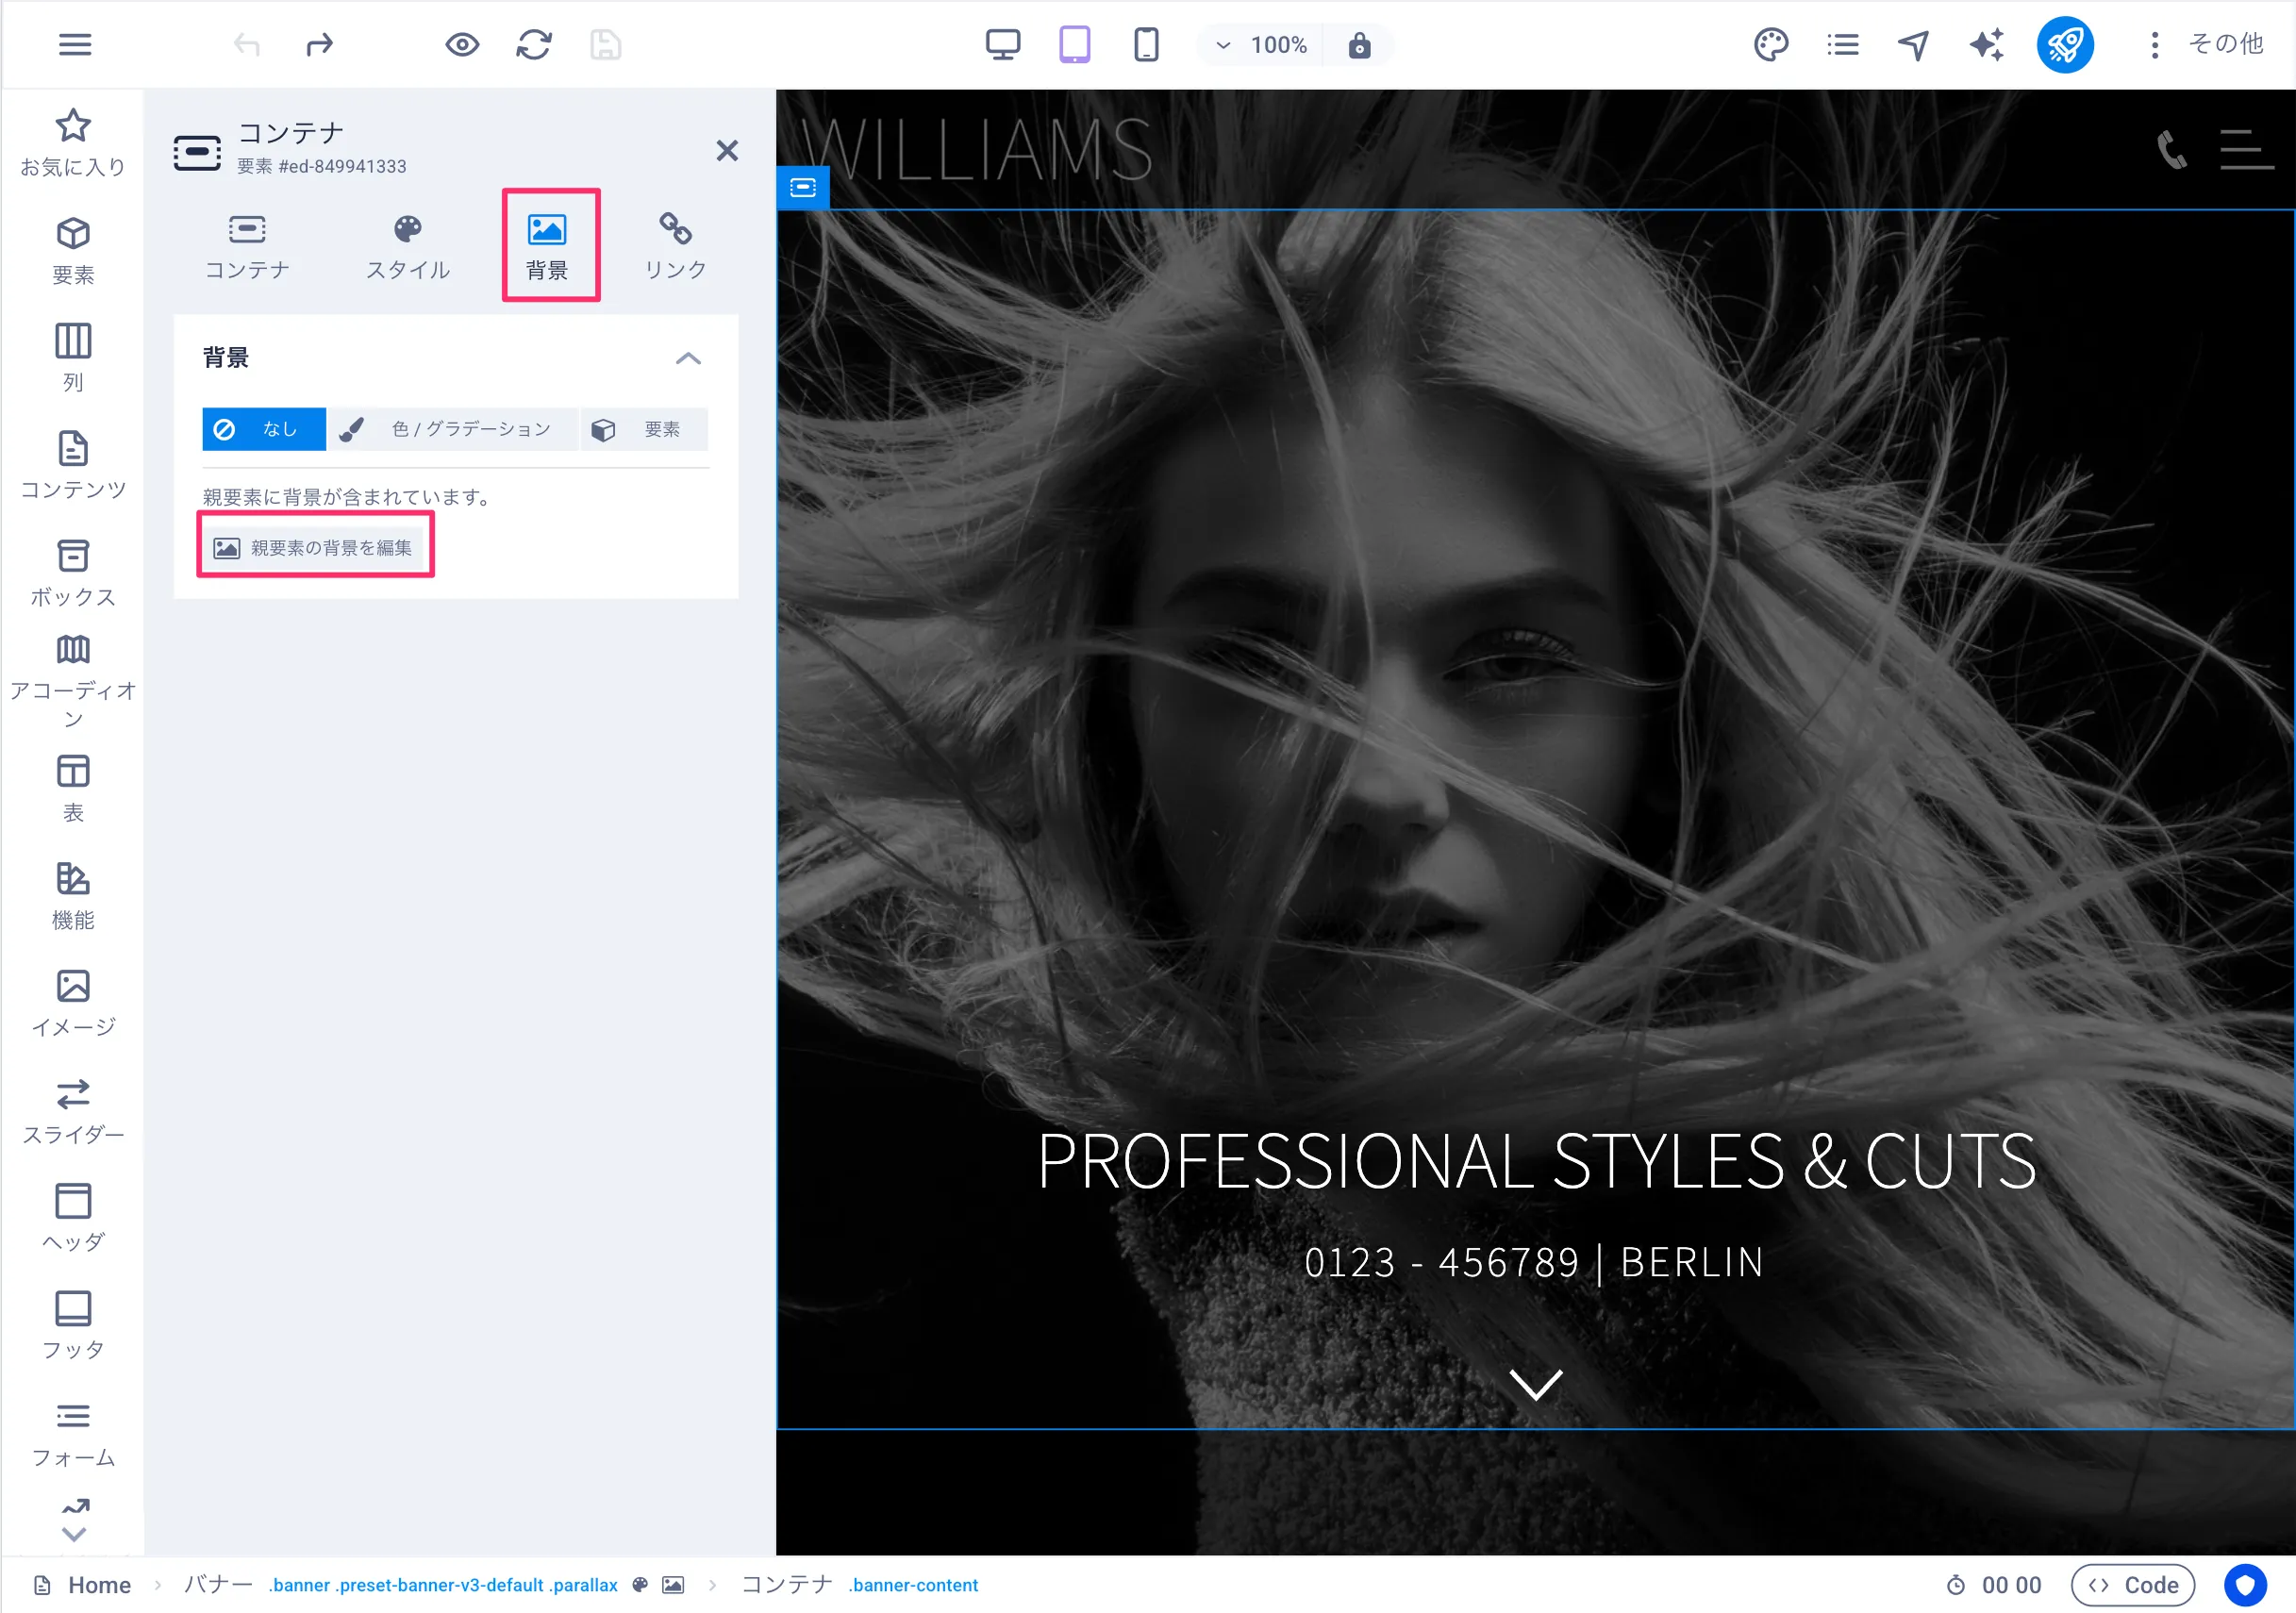The image size is (2296, 1613).
Task: Click the blue rocket publish button
Action: coord(2066,45)
